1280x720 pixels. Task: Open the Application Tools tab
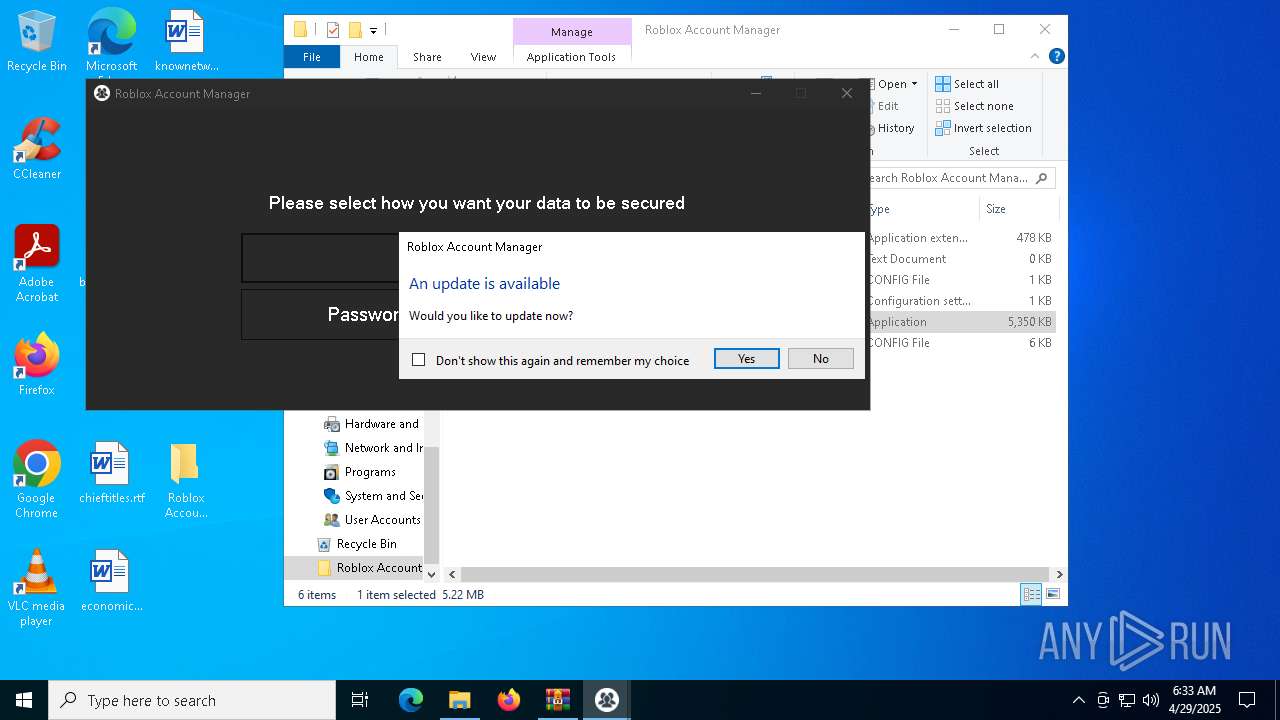pos(571,57)
